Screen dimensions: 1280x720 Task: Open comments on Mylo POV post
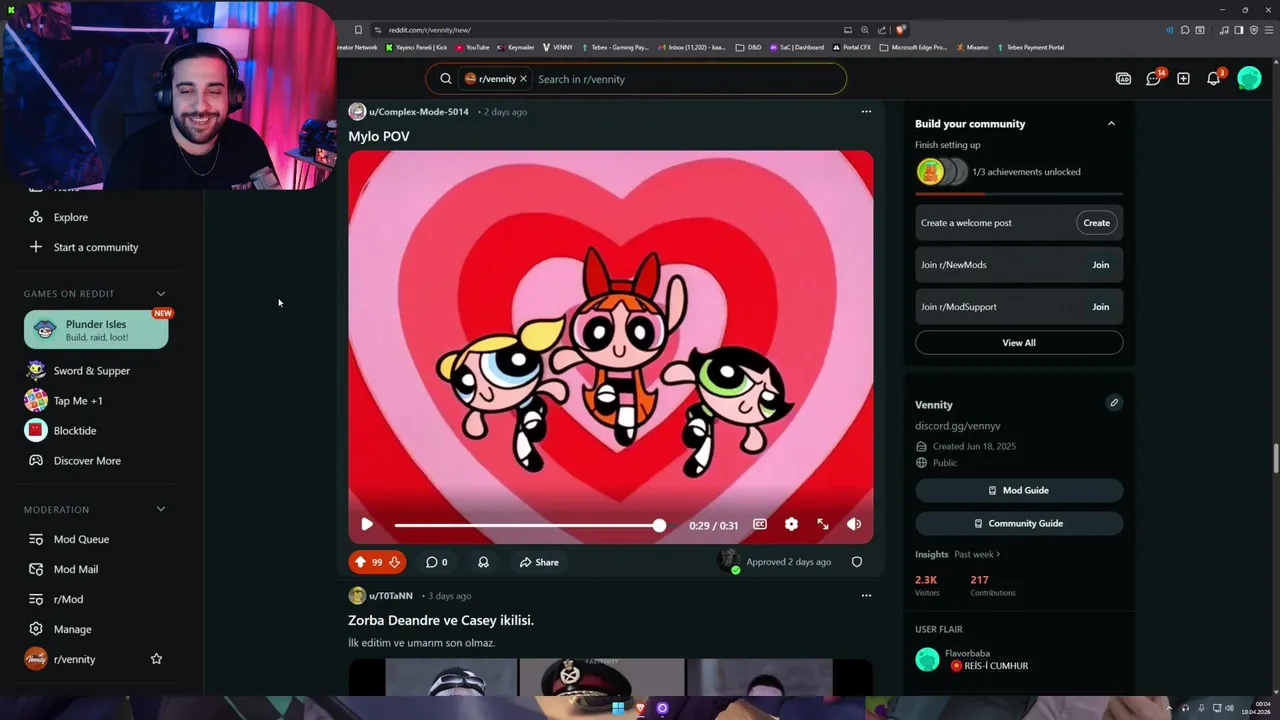[436, 562]
